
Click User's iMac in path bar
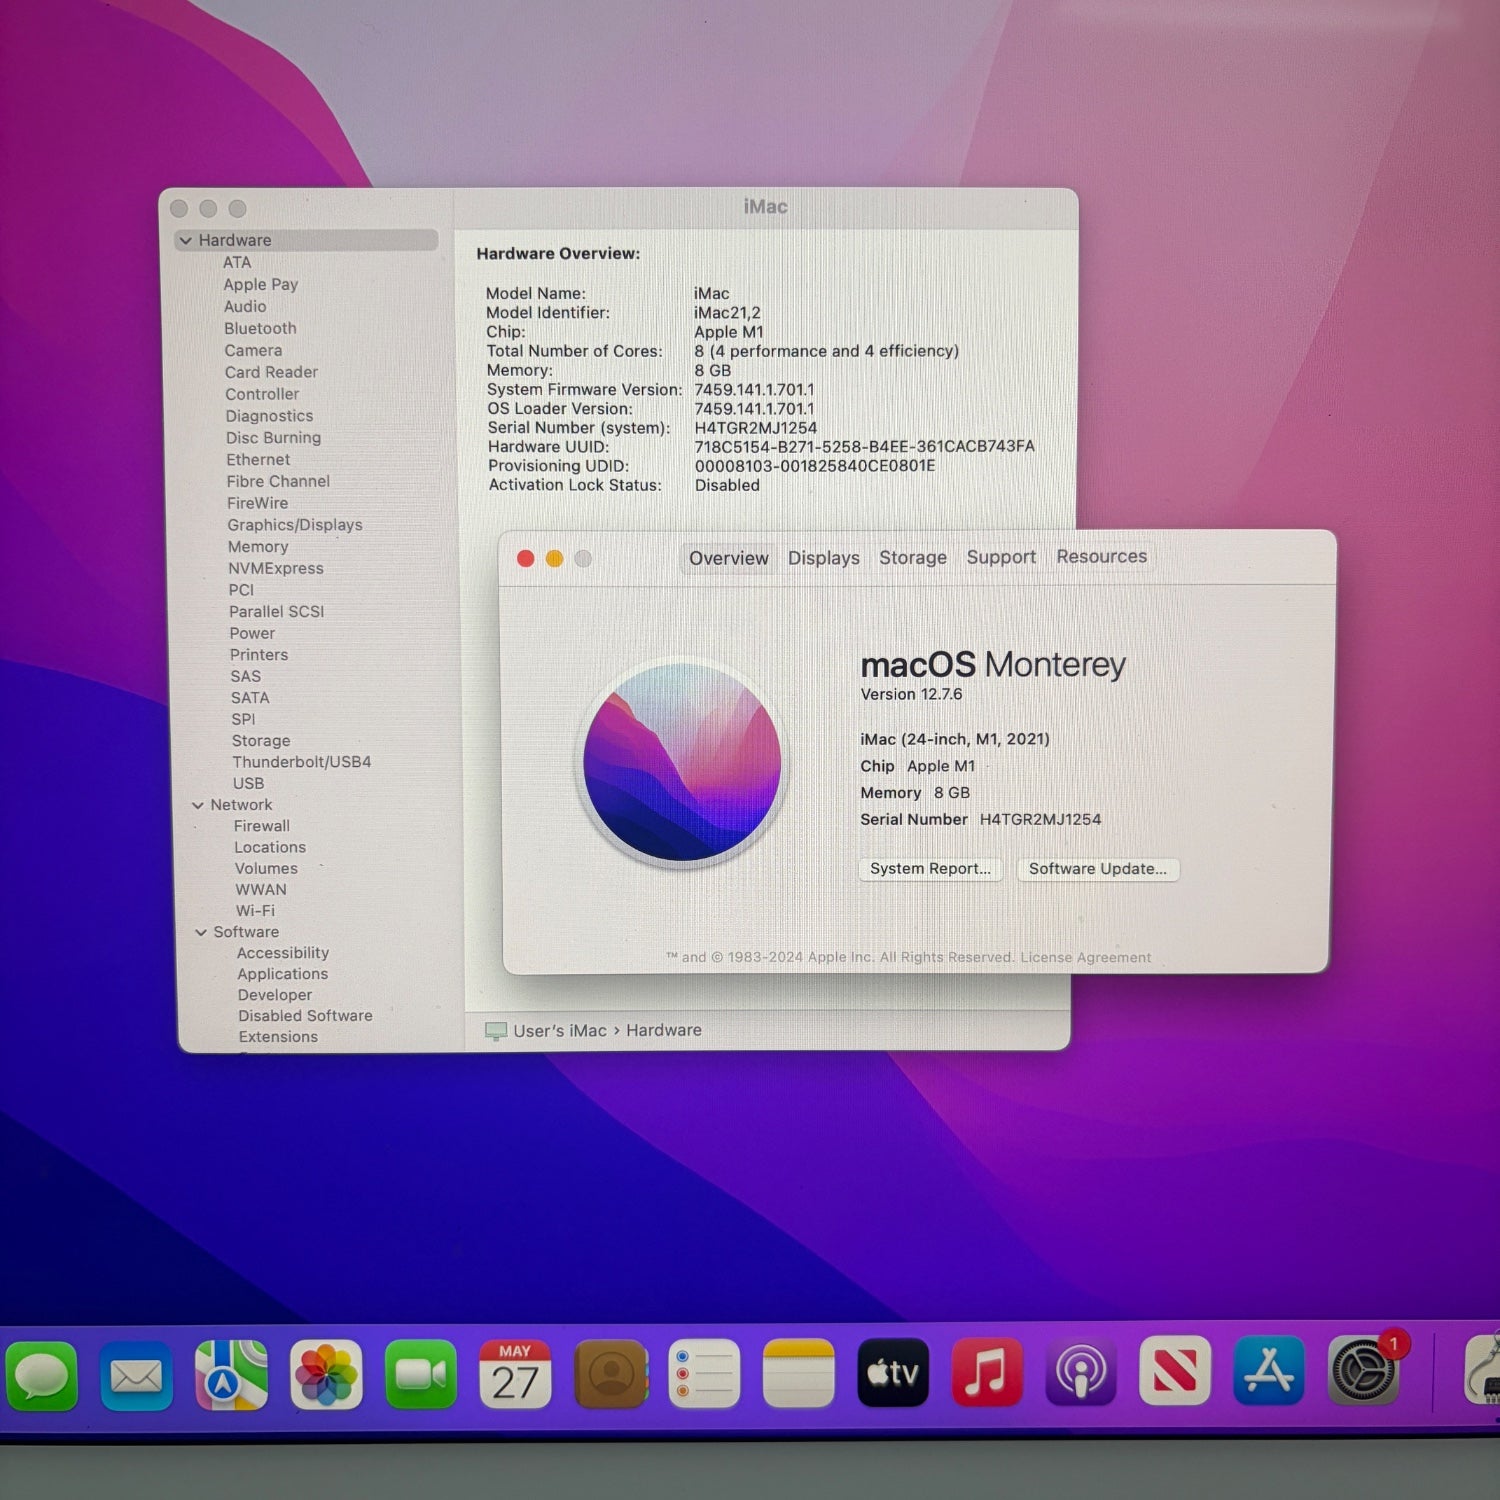560,1031
